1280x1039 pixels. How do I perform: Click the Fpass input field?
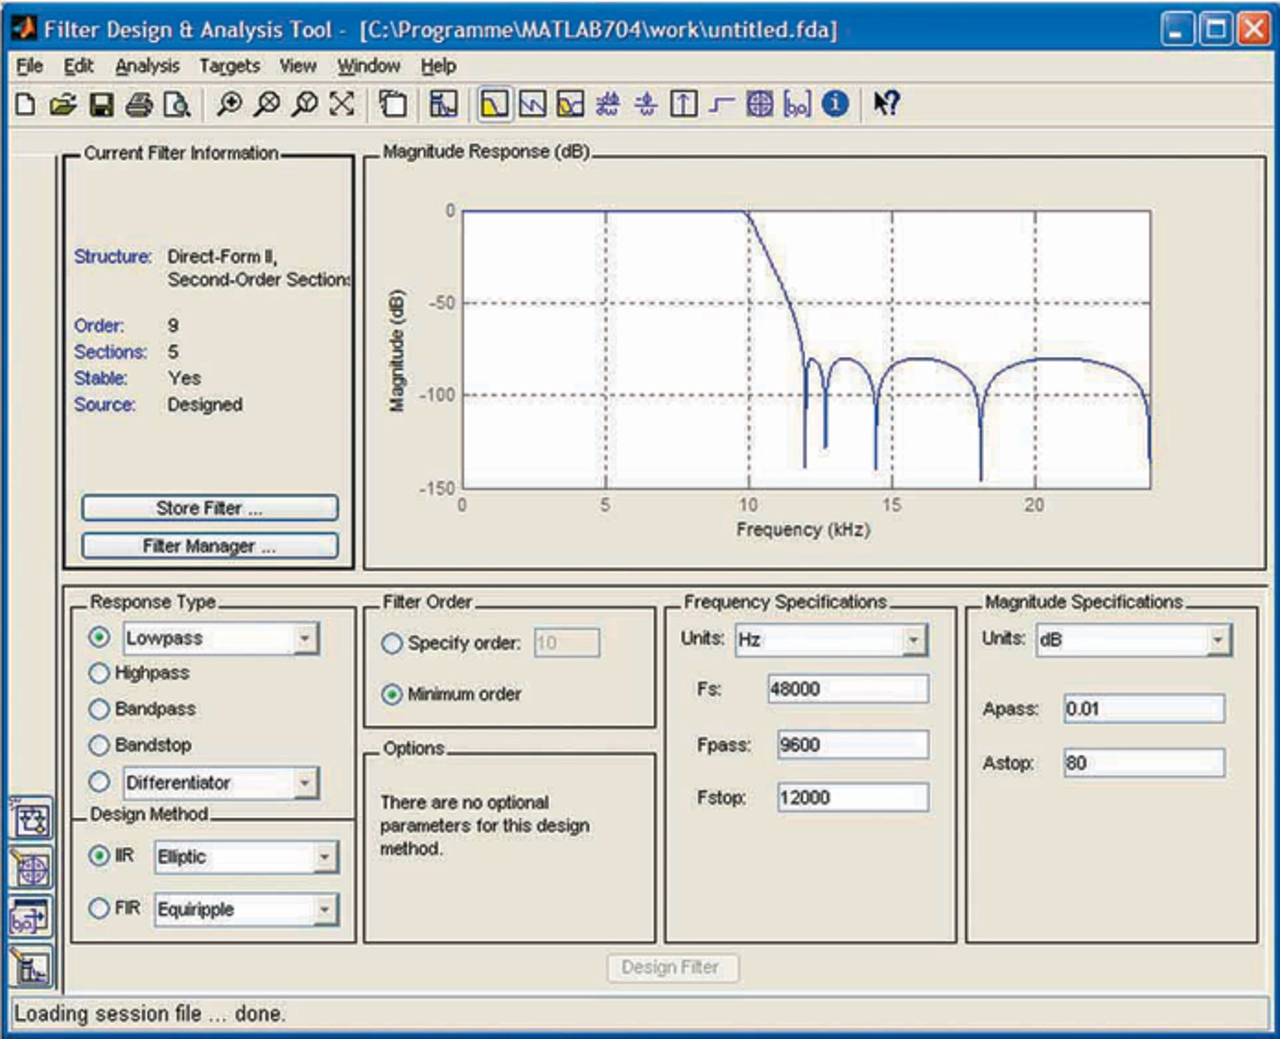[851, 745]
